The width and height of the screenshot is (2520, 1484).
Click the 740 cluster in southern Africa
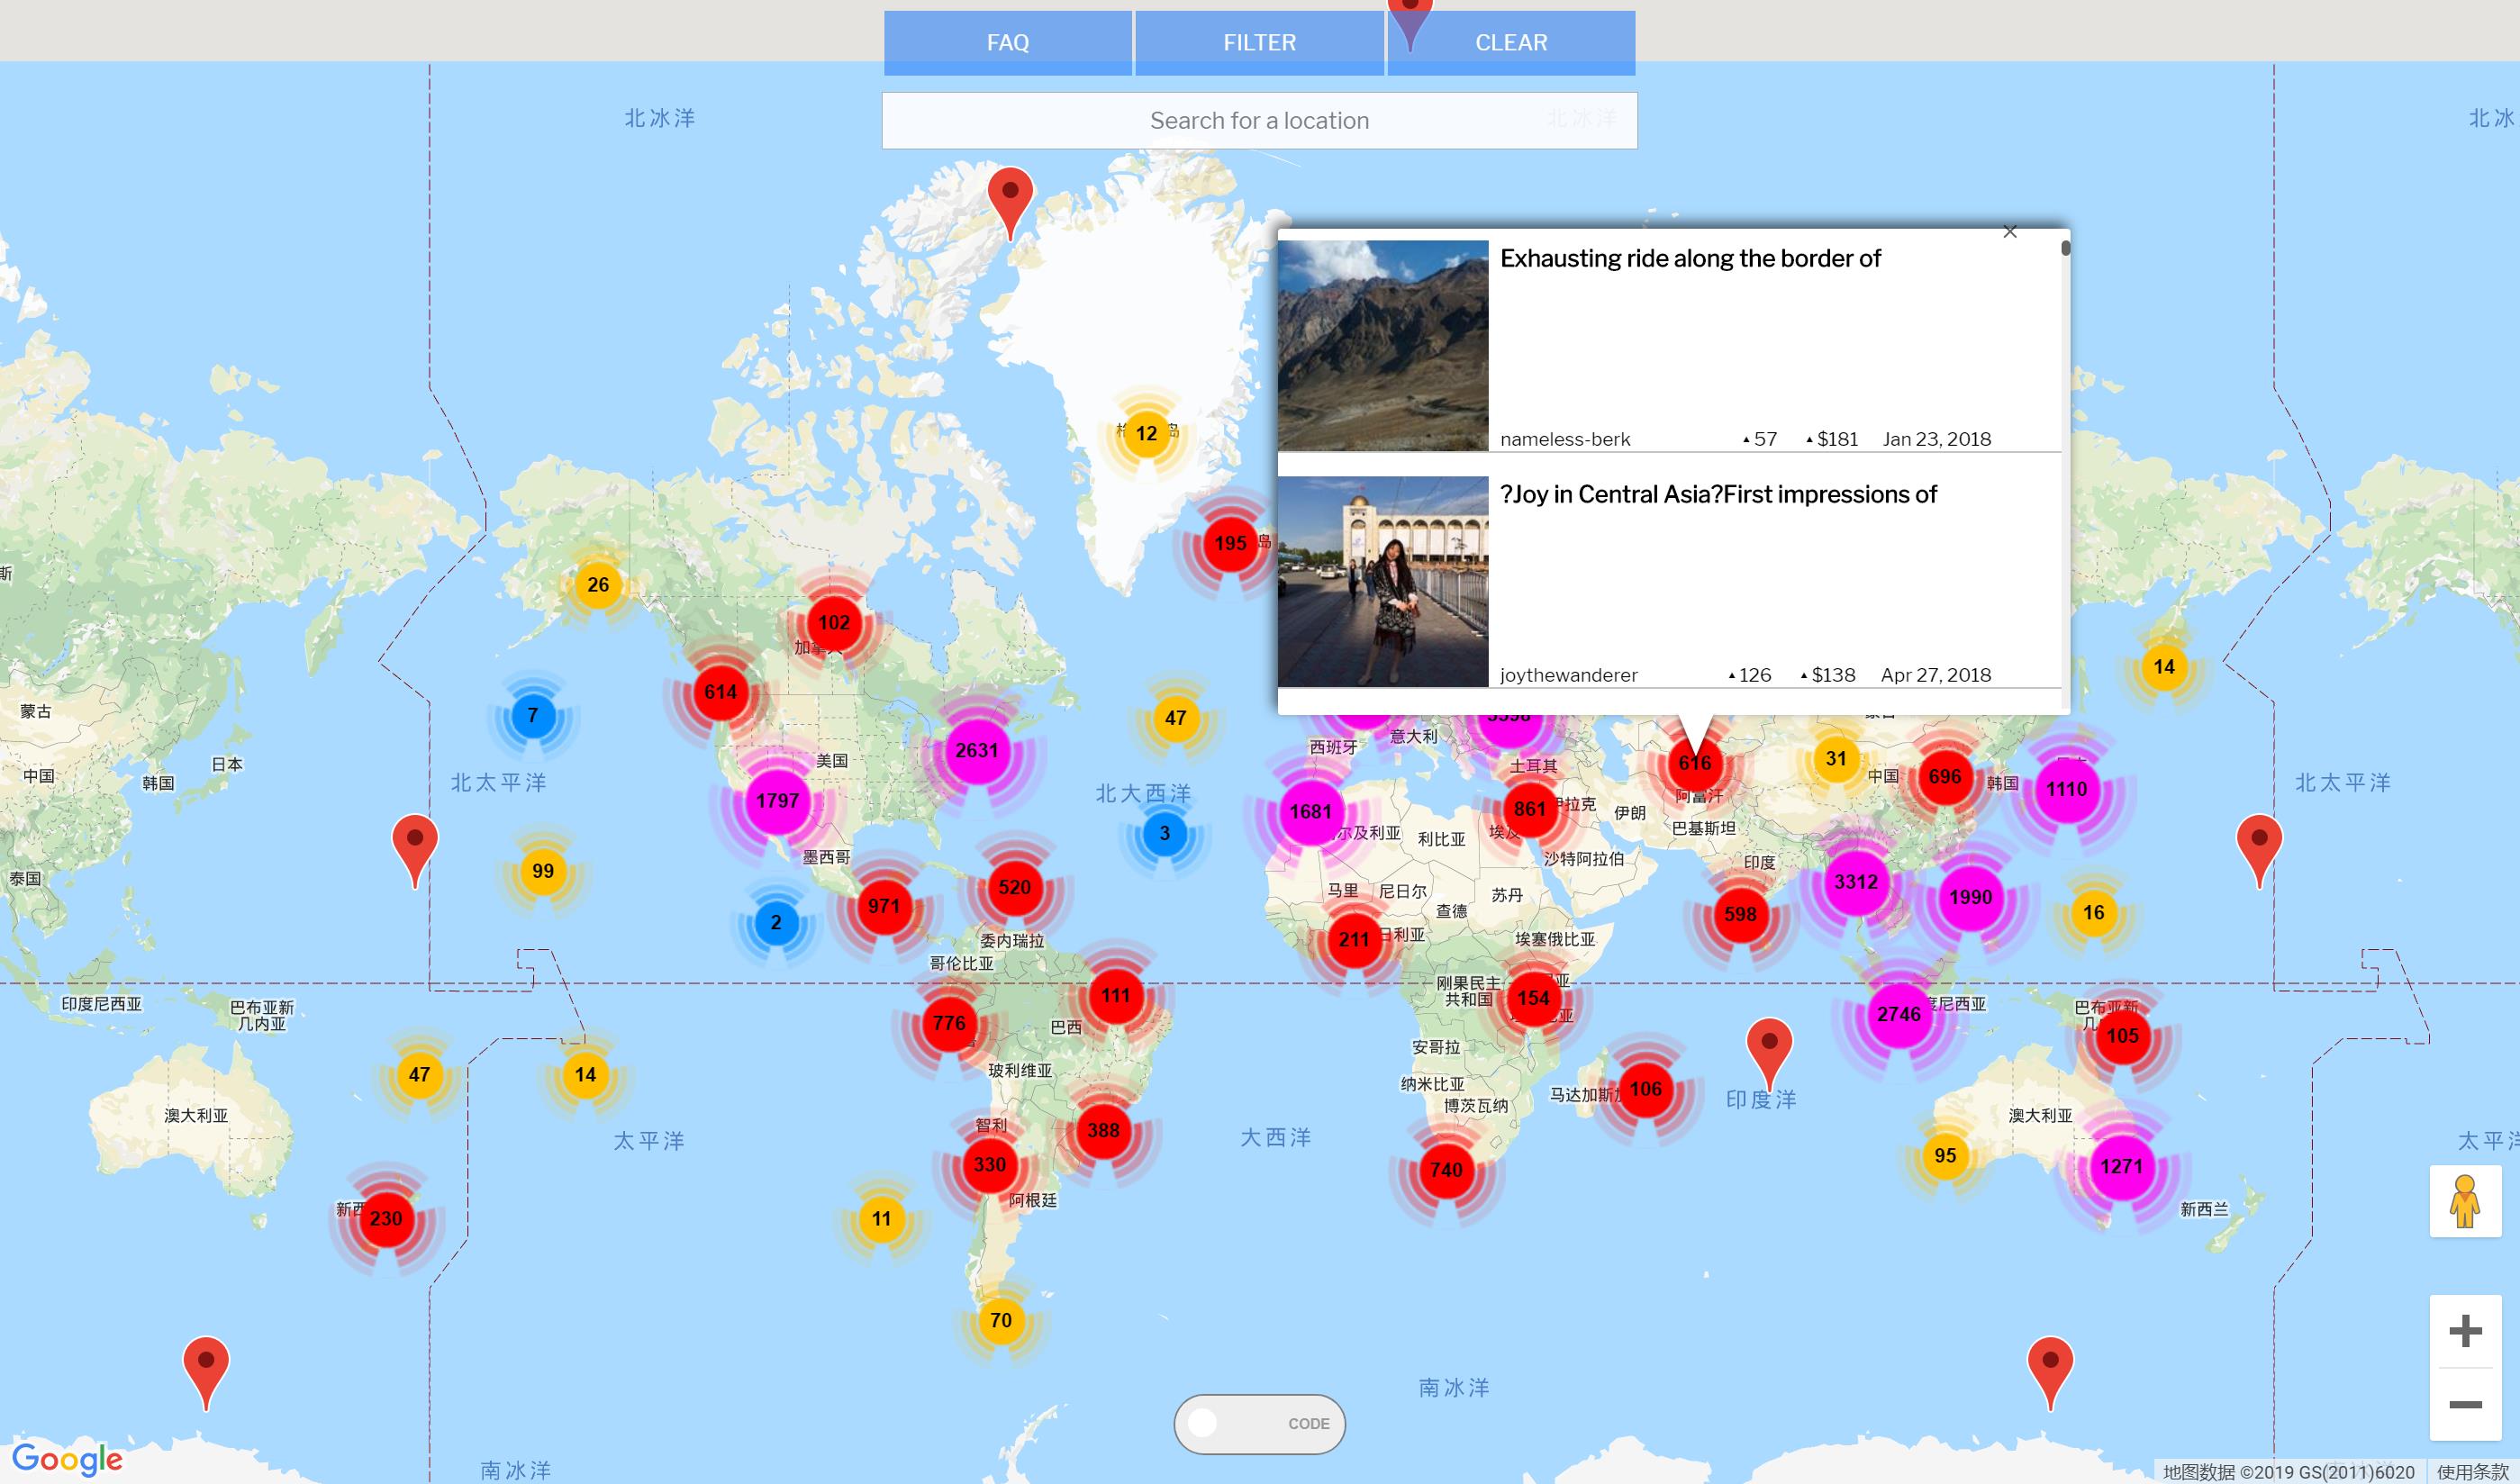(x=1446, y=1170)
